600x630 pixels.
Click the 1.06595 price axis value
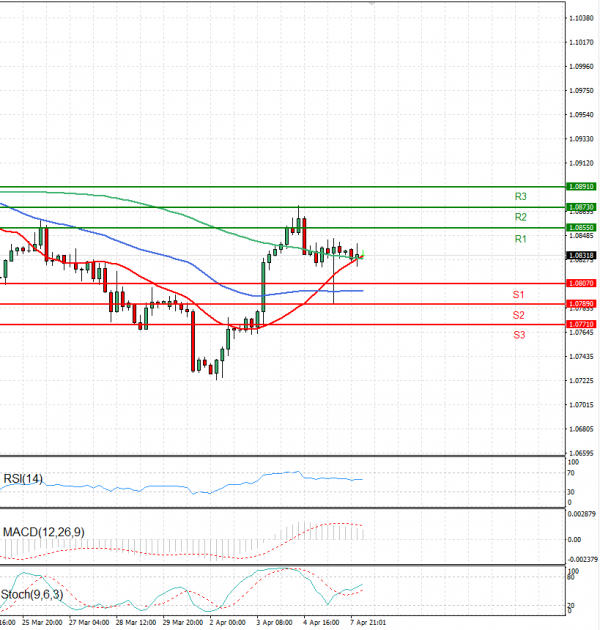point(582,453)
